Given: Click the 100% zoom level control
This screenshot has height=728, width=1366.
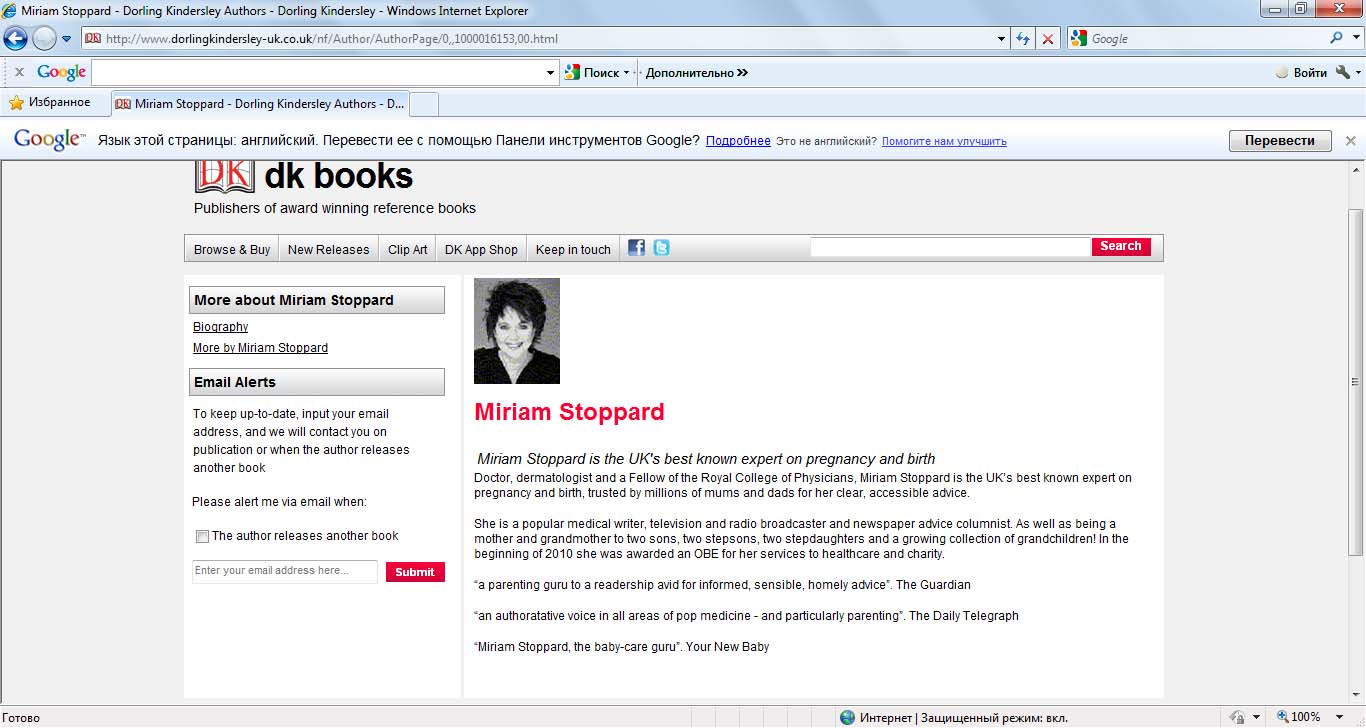Looking at the screenshot, I should click(x=1298, y=717).
